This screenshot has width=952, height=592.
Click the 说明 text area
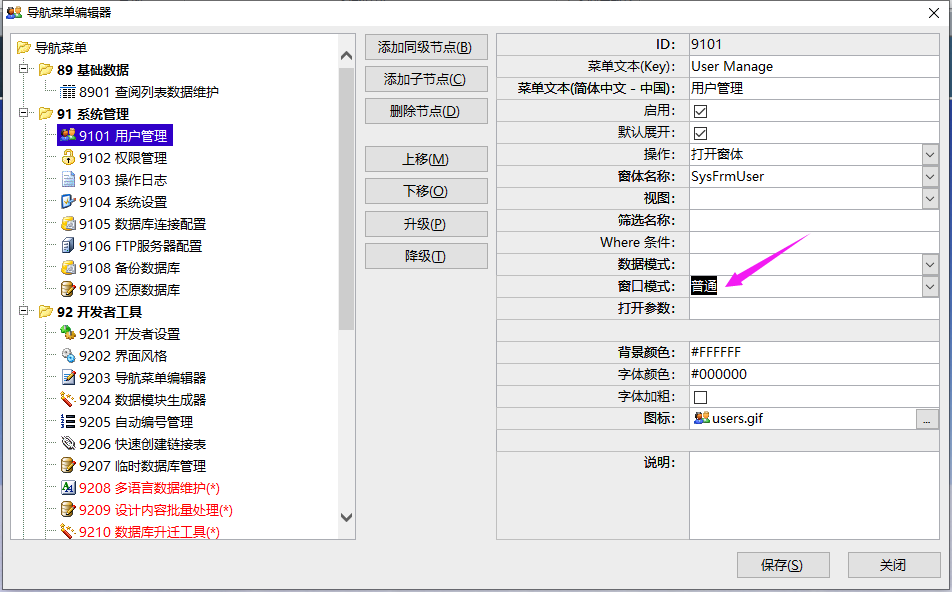click(x=814, y=495)
